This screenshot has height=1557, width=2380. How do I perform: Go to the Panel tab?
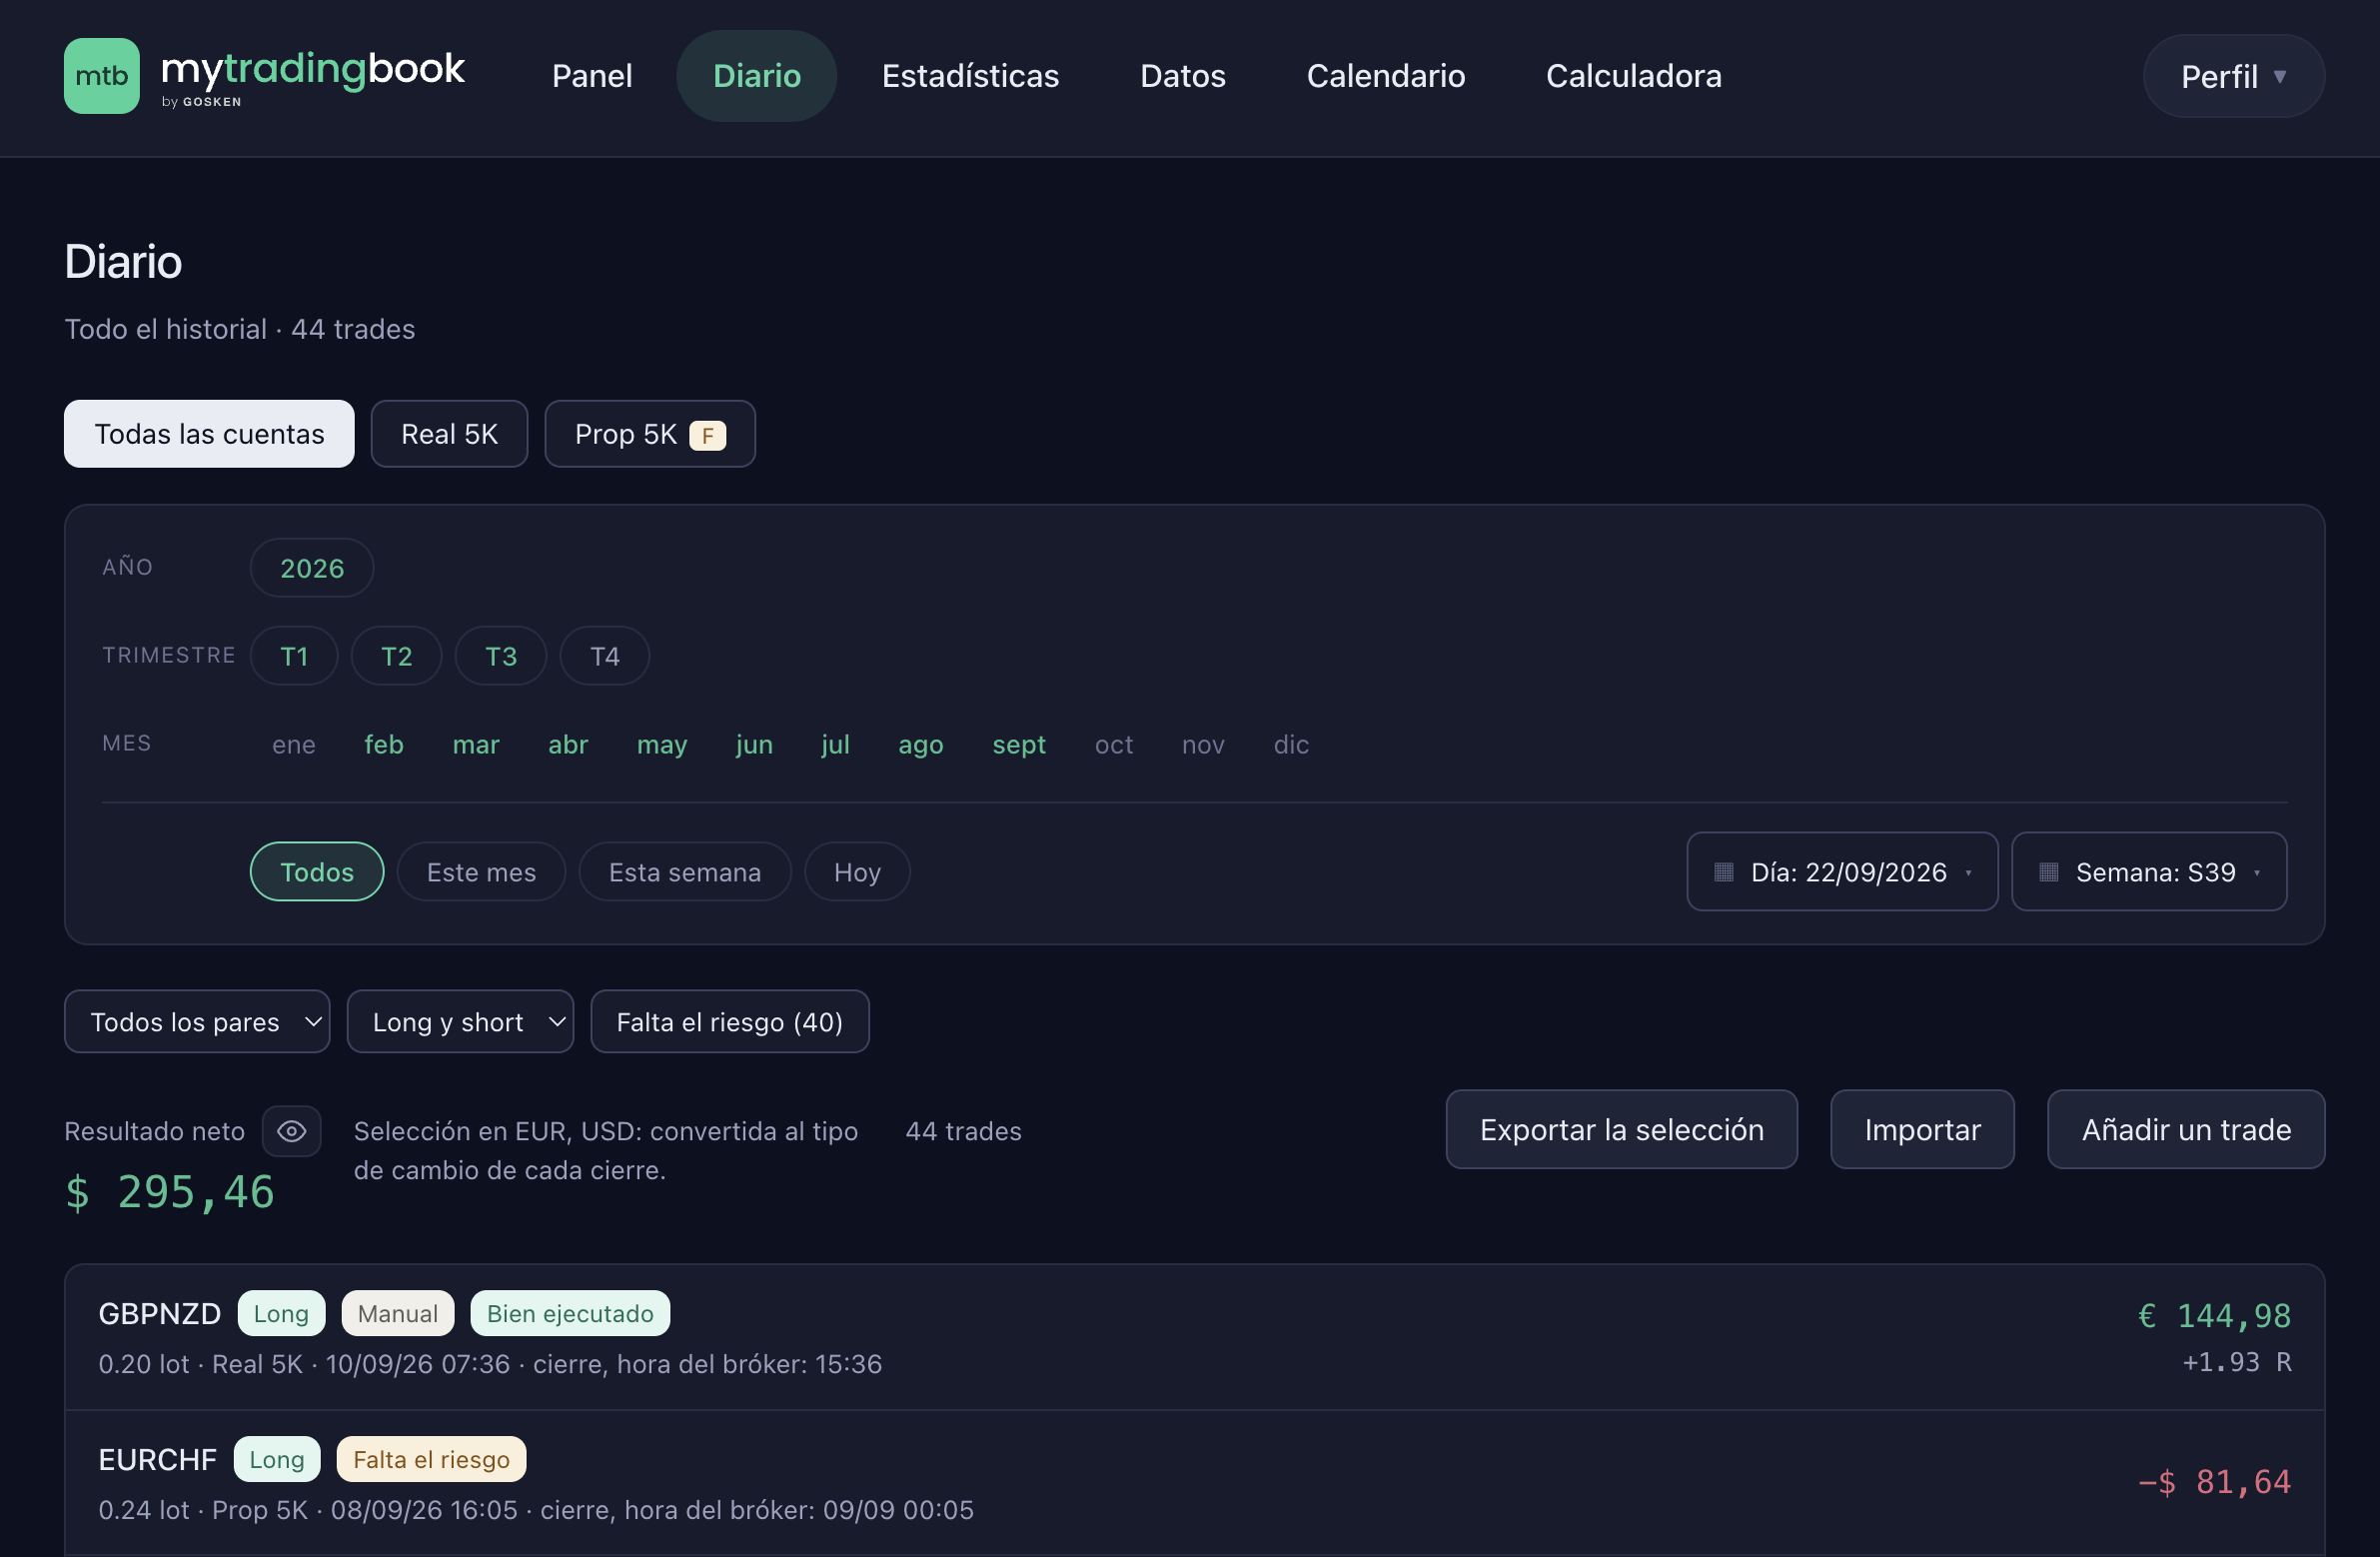click(592, 76)
